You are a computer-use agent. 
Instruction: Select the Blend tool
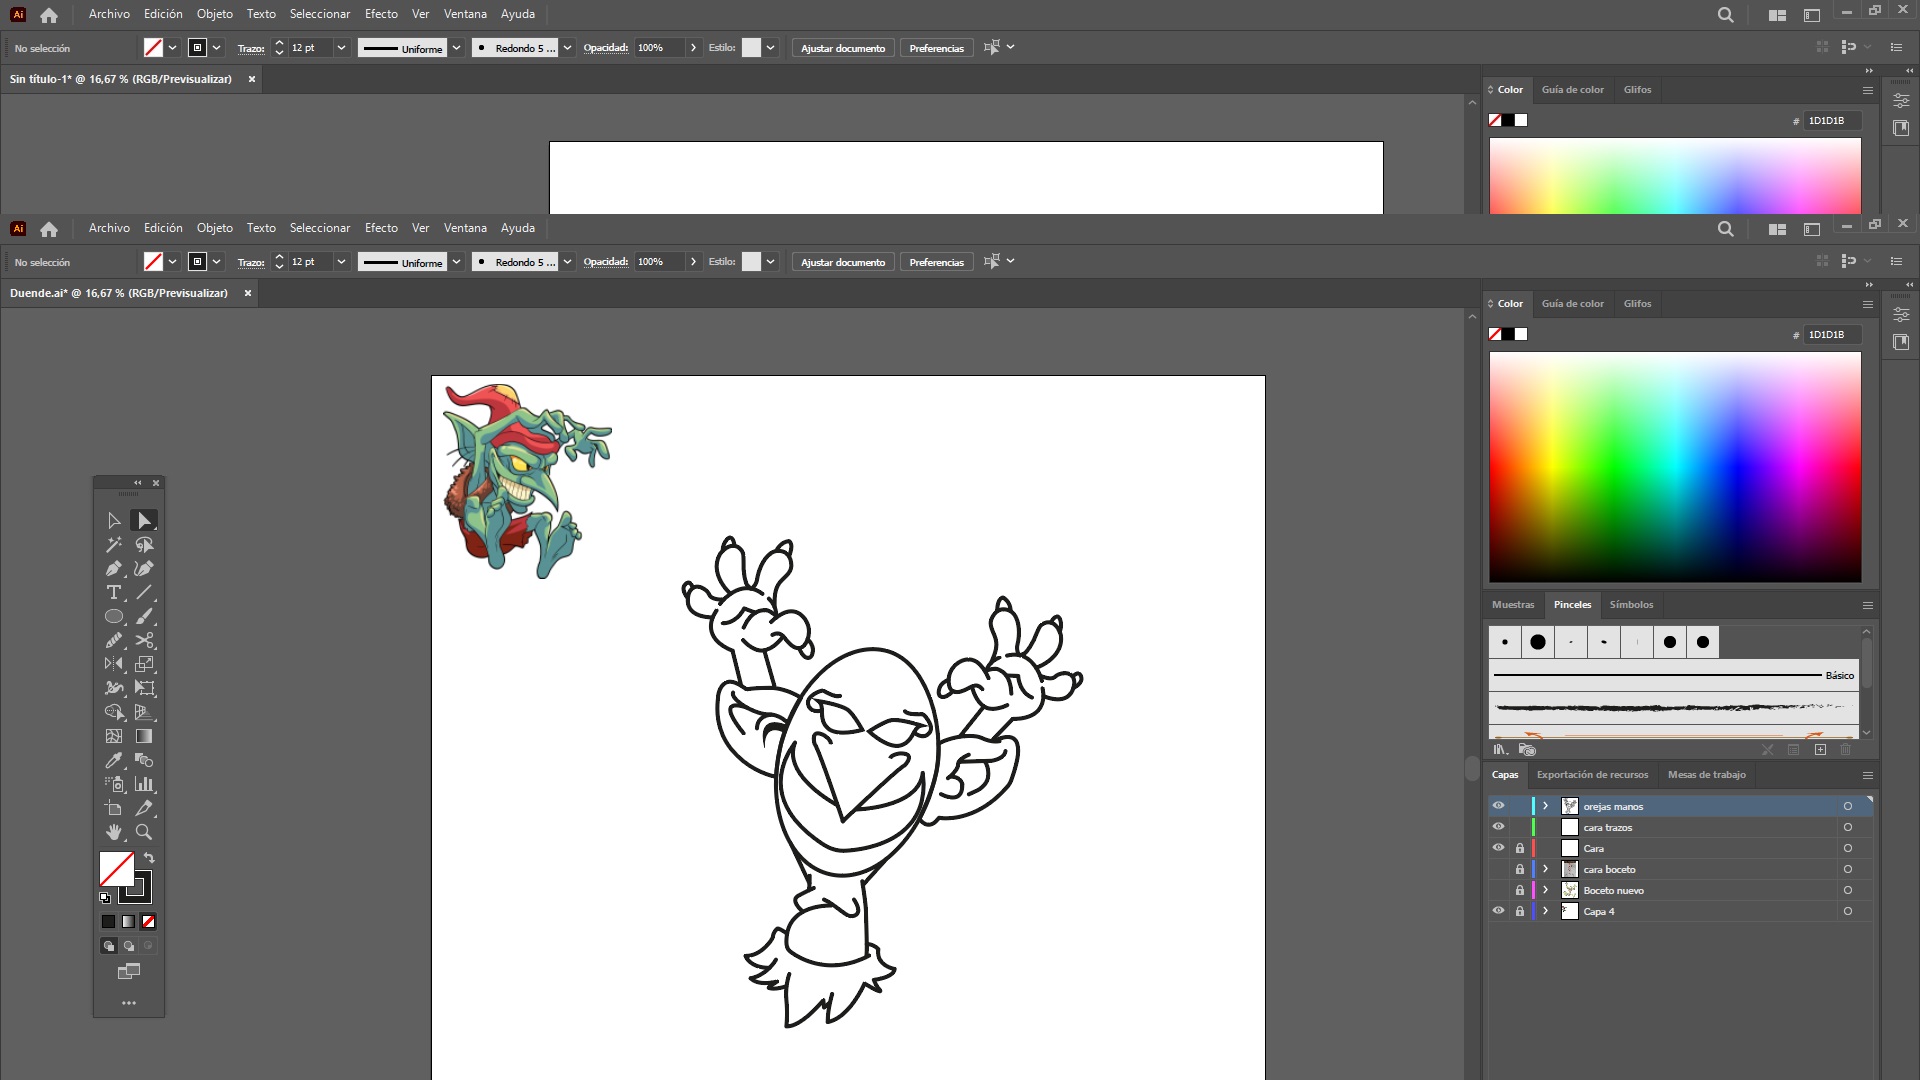(144, 760)
